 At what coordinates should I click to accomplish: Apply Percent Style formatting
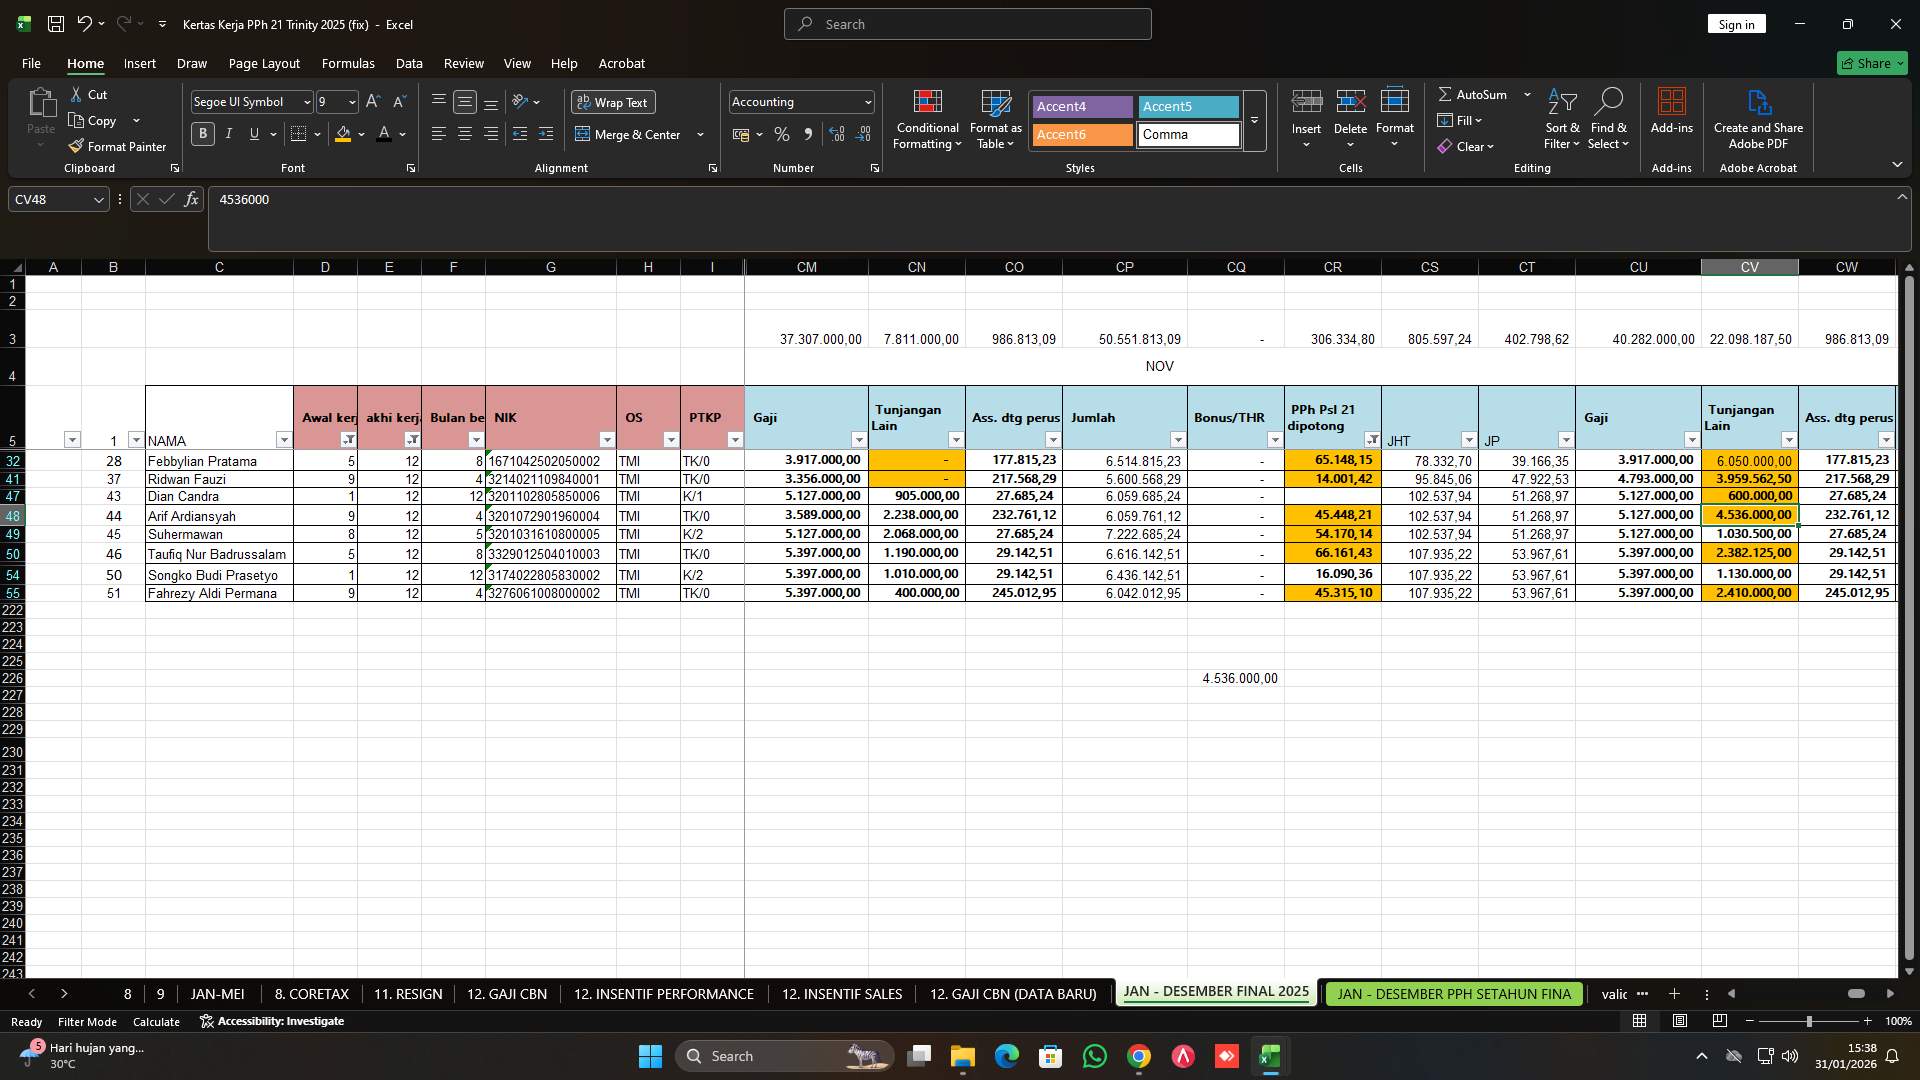click(x=782, y=134)
